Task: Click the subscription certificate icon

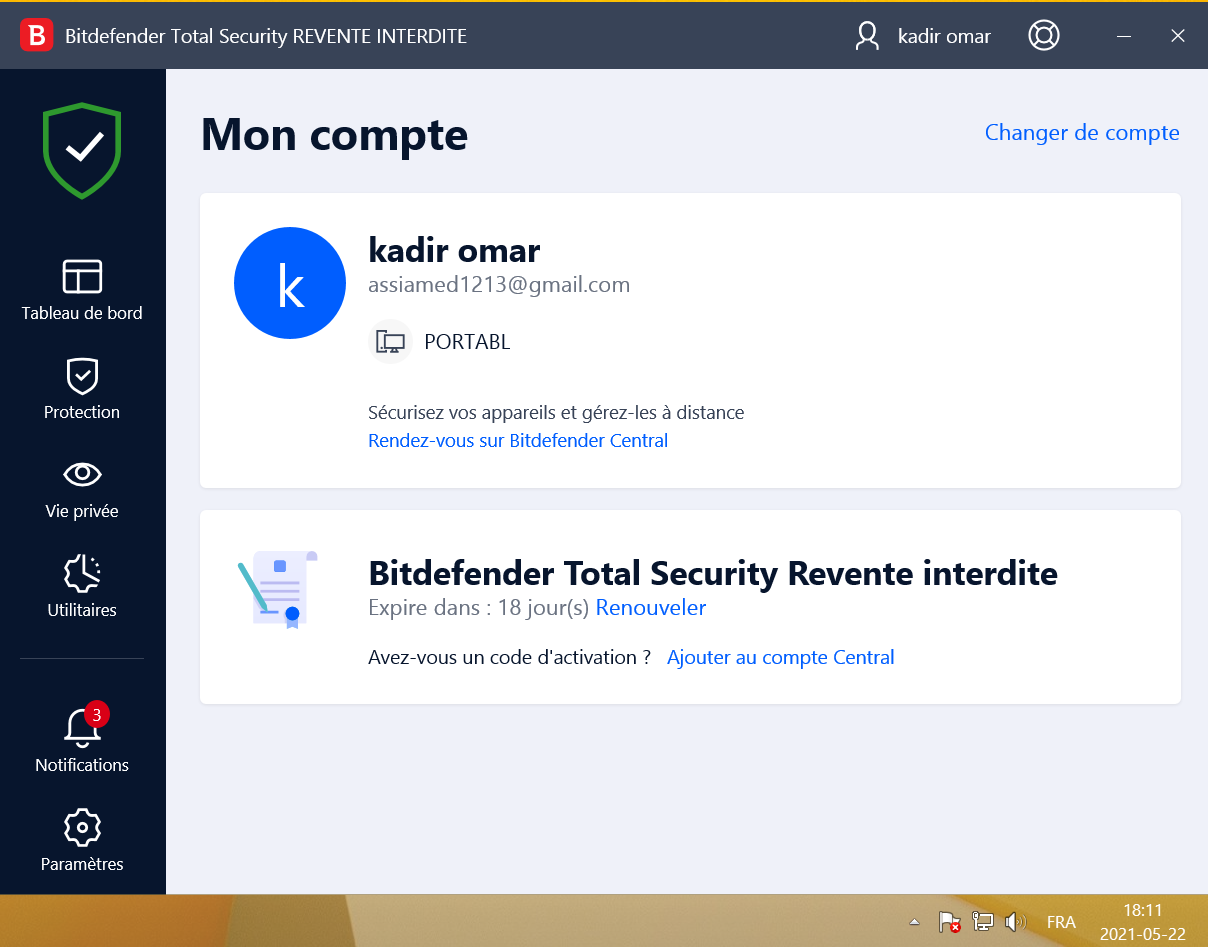Action: 278,589
